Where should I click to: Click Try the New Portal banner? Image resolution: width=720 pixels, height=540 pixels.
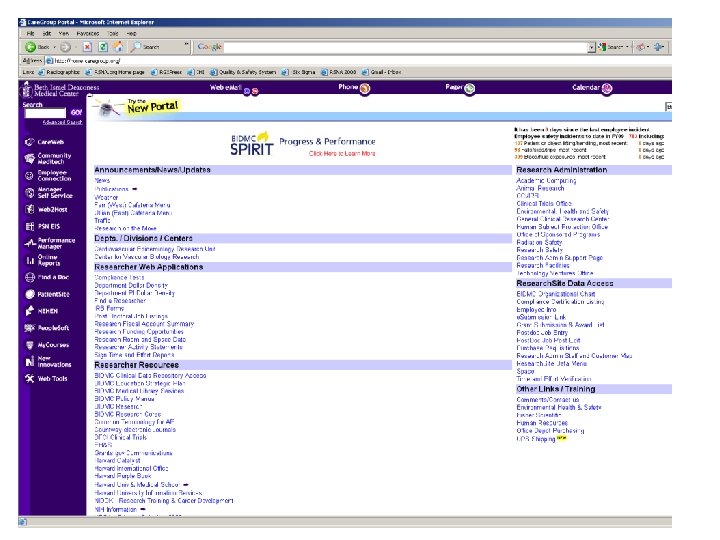coord(138,107)
